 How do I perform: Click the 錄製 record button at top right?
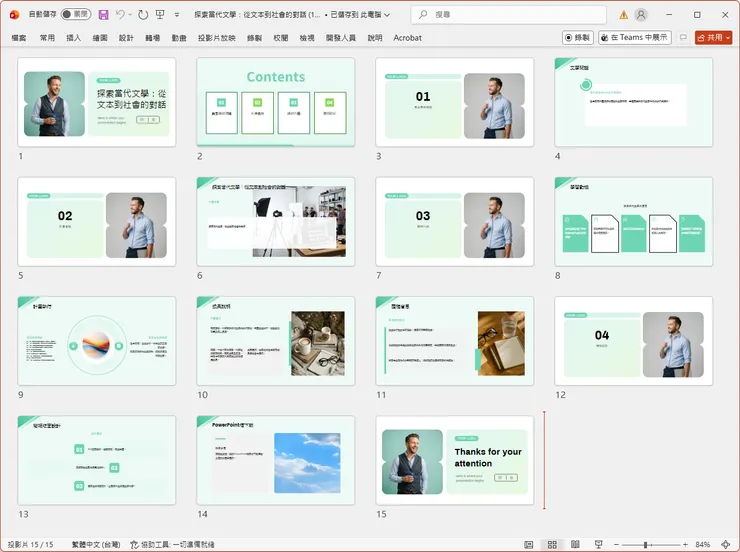(x=578, y=38)
